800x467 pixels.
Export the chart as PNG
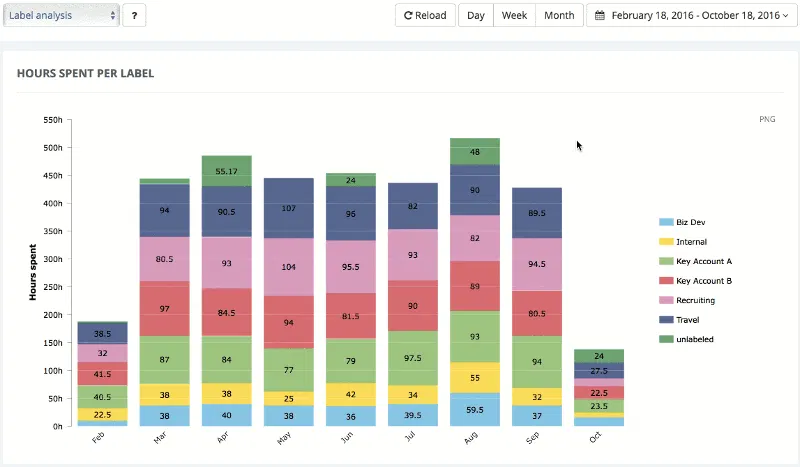pyautogui.click(x=767, y=119)
